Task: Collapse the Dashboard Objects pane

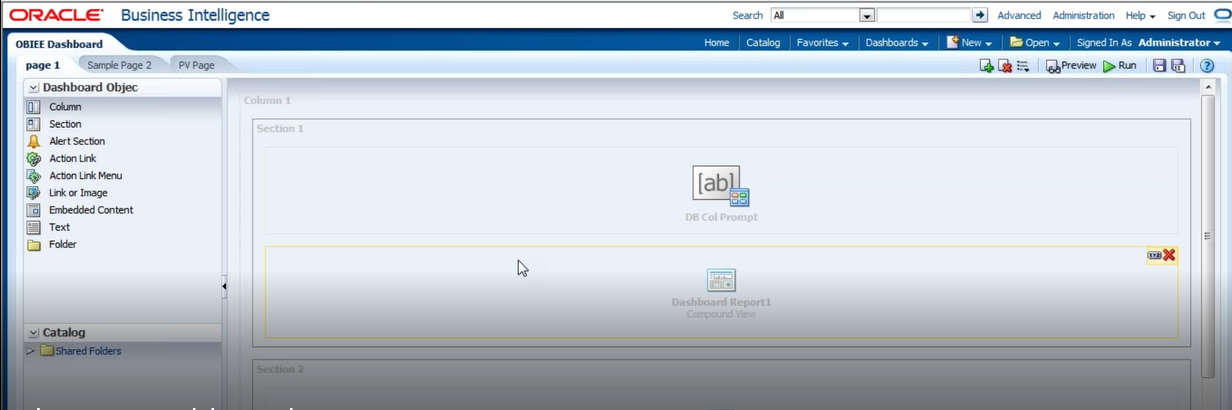Action: point(34,88)
